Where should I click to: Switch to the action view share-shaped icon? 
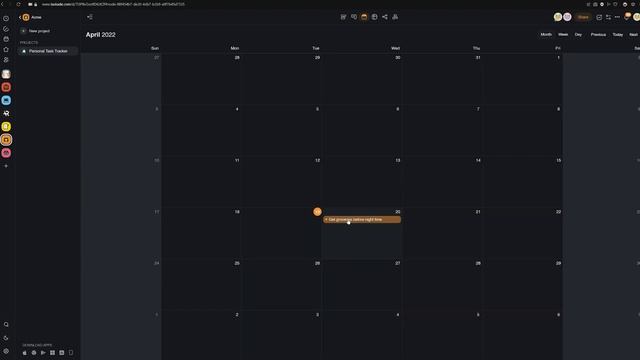[385, 17]
